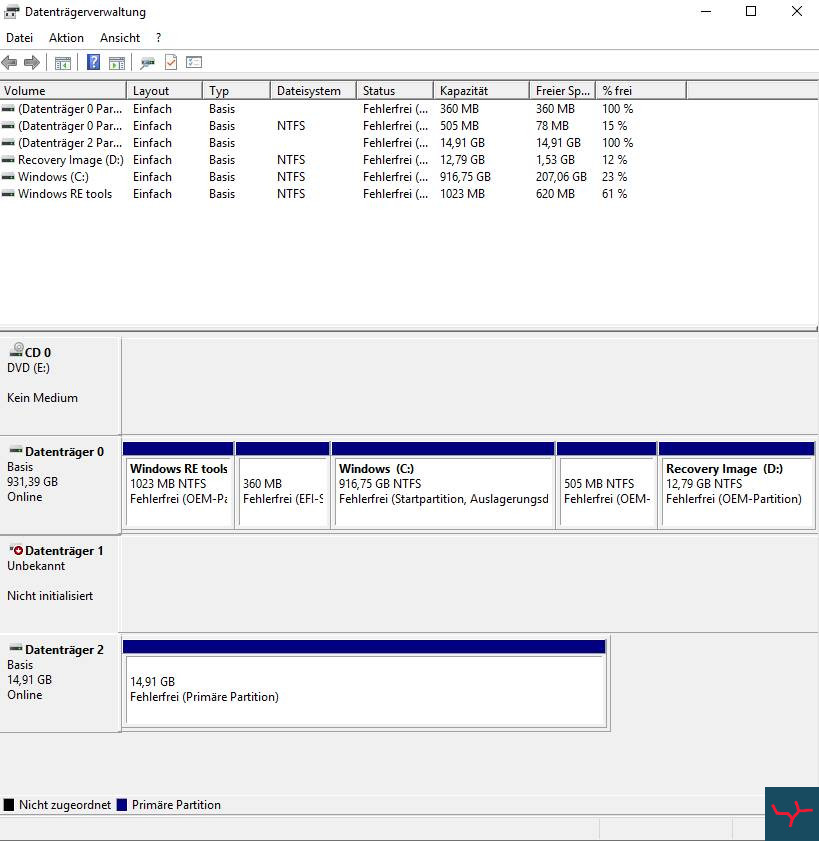Image resolution: width=819 pixels, height=841 pixels.
Task: Click the checkmark properties toolbar icon
Action: [171, 62]
